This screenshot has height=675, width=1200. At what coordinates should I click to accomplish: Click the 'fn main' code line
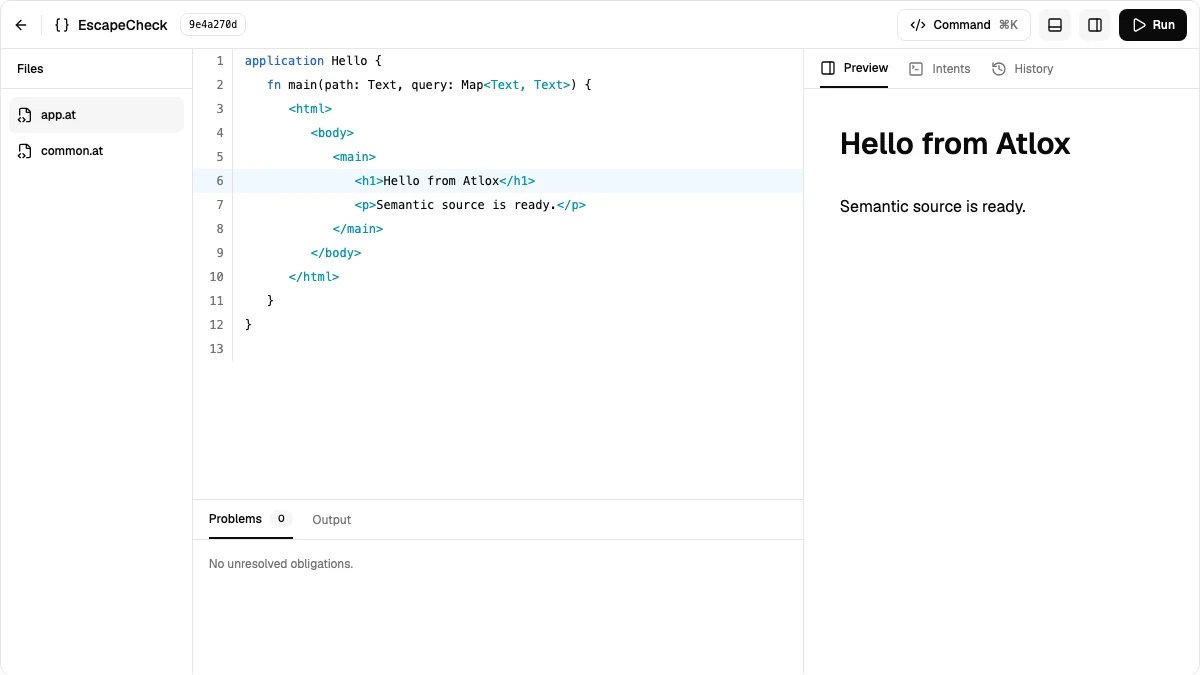click(429, 85)
